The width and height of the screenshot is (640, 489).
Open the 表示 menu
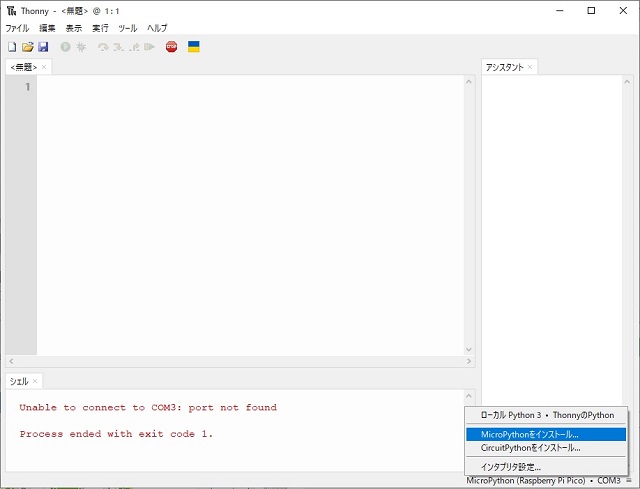pyautogui.click(x=74, y=28)
